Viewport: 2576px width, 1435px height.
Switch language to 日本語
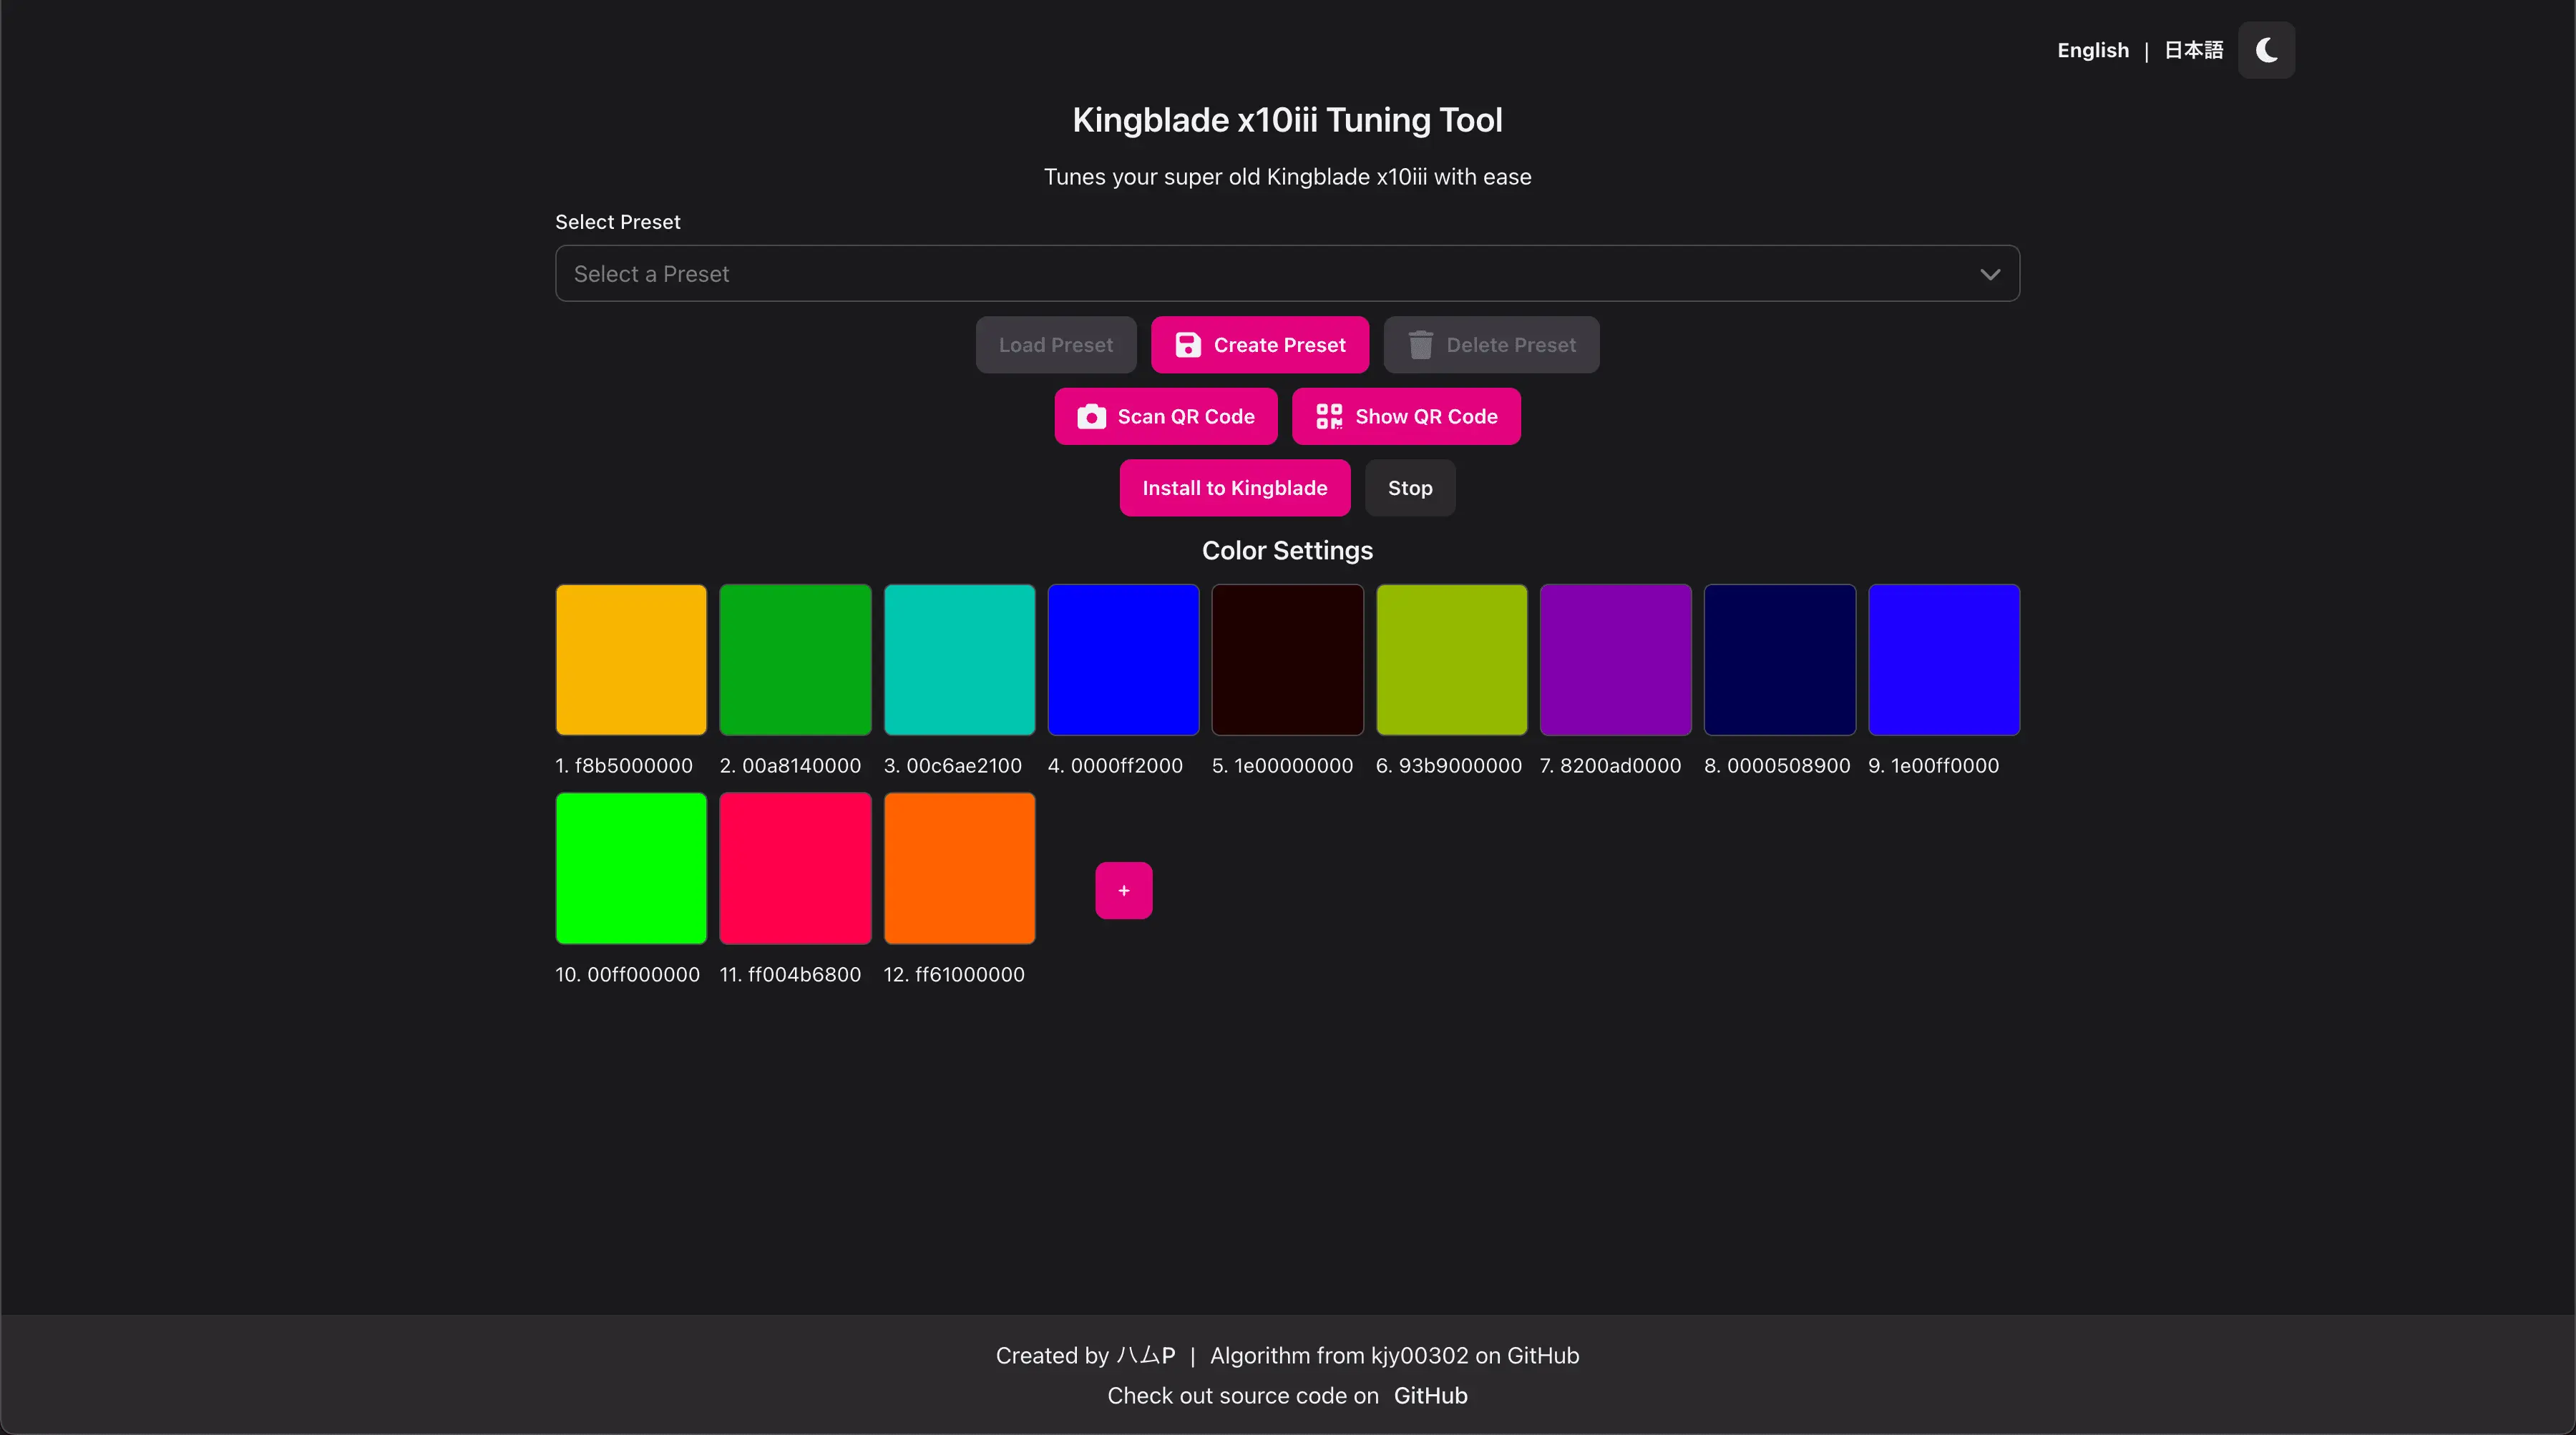[2193, 50]
